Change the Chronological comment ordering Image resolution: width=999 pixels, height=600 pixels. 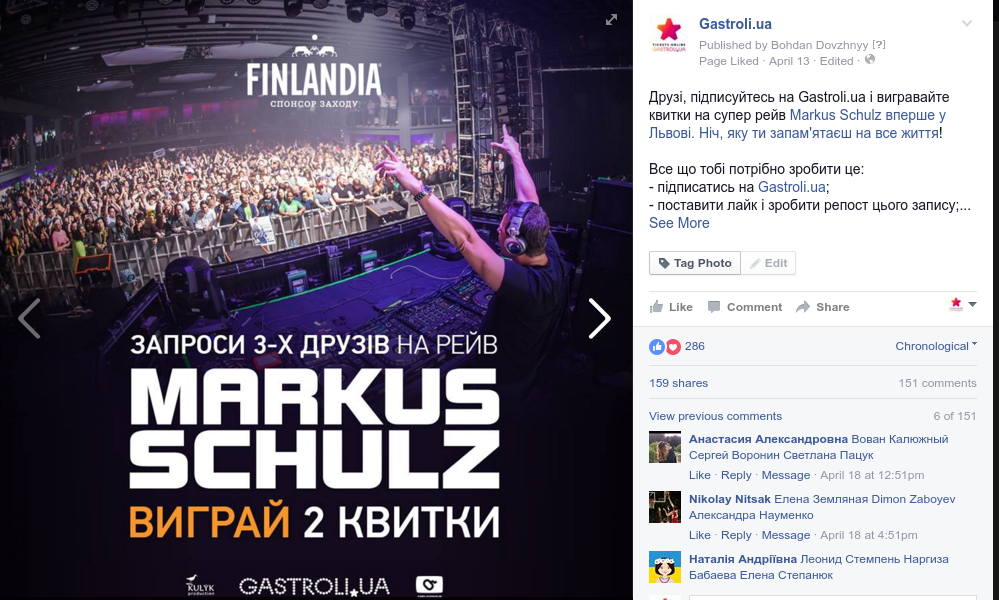pyautogui.click(x=936, y=346)
